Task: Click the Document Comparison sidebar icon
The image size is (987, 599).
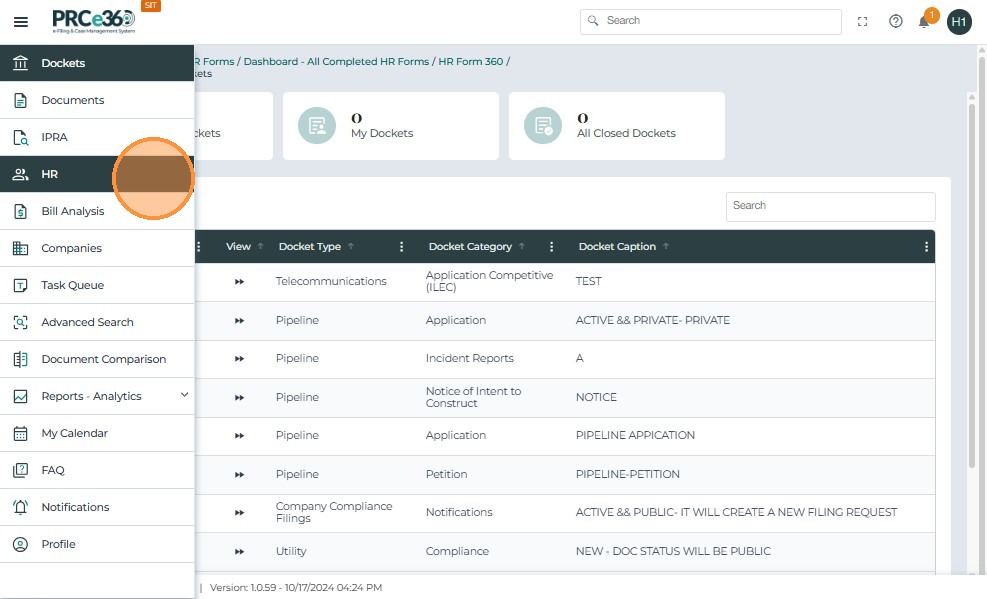Action: [20, 359]
